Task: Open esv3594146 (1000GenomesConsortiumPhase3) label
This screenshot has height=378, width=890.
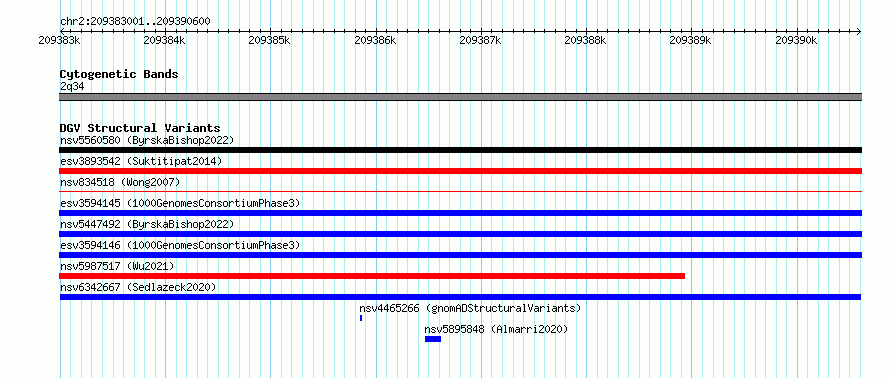Action: click(180, 245)
